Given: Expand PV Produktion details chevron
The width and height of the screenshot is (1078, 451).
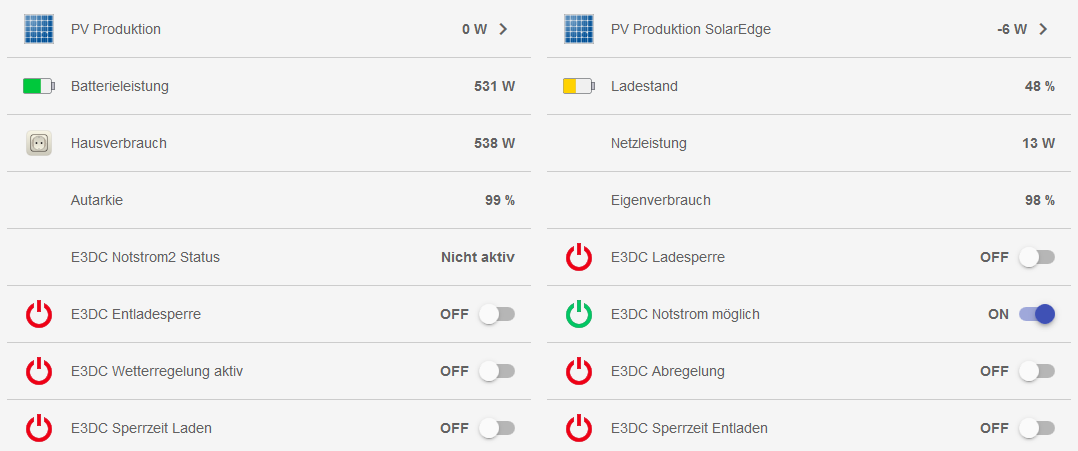Looking at the screenshot, I should [x=503, y=29].
